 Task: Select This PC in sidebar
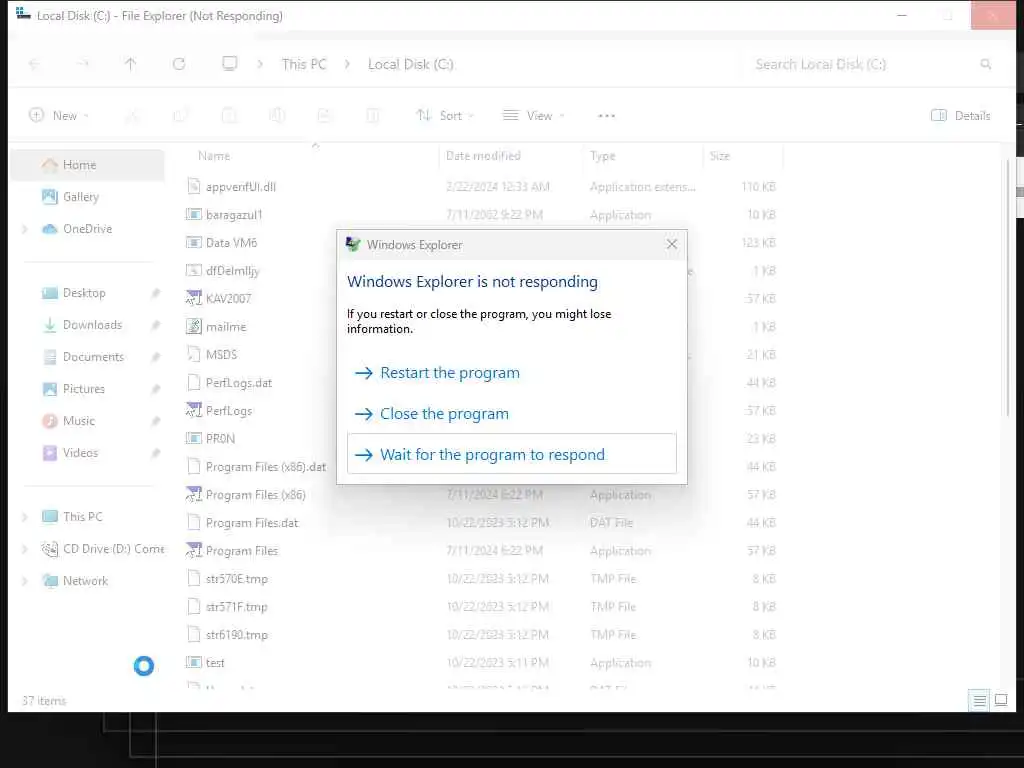coord(83,517)
